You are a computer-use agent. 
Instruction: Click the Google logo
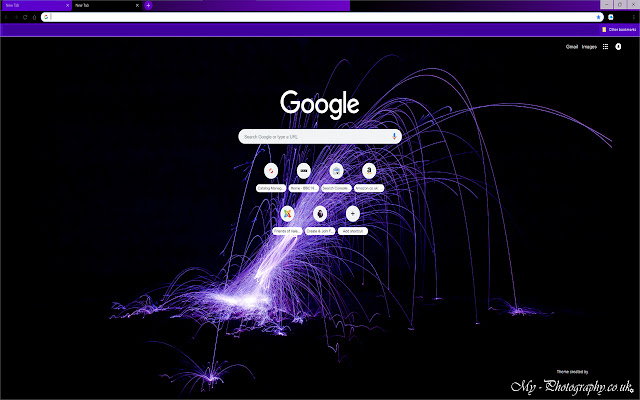coord(320,104)
